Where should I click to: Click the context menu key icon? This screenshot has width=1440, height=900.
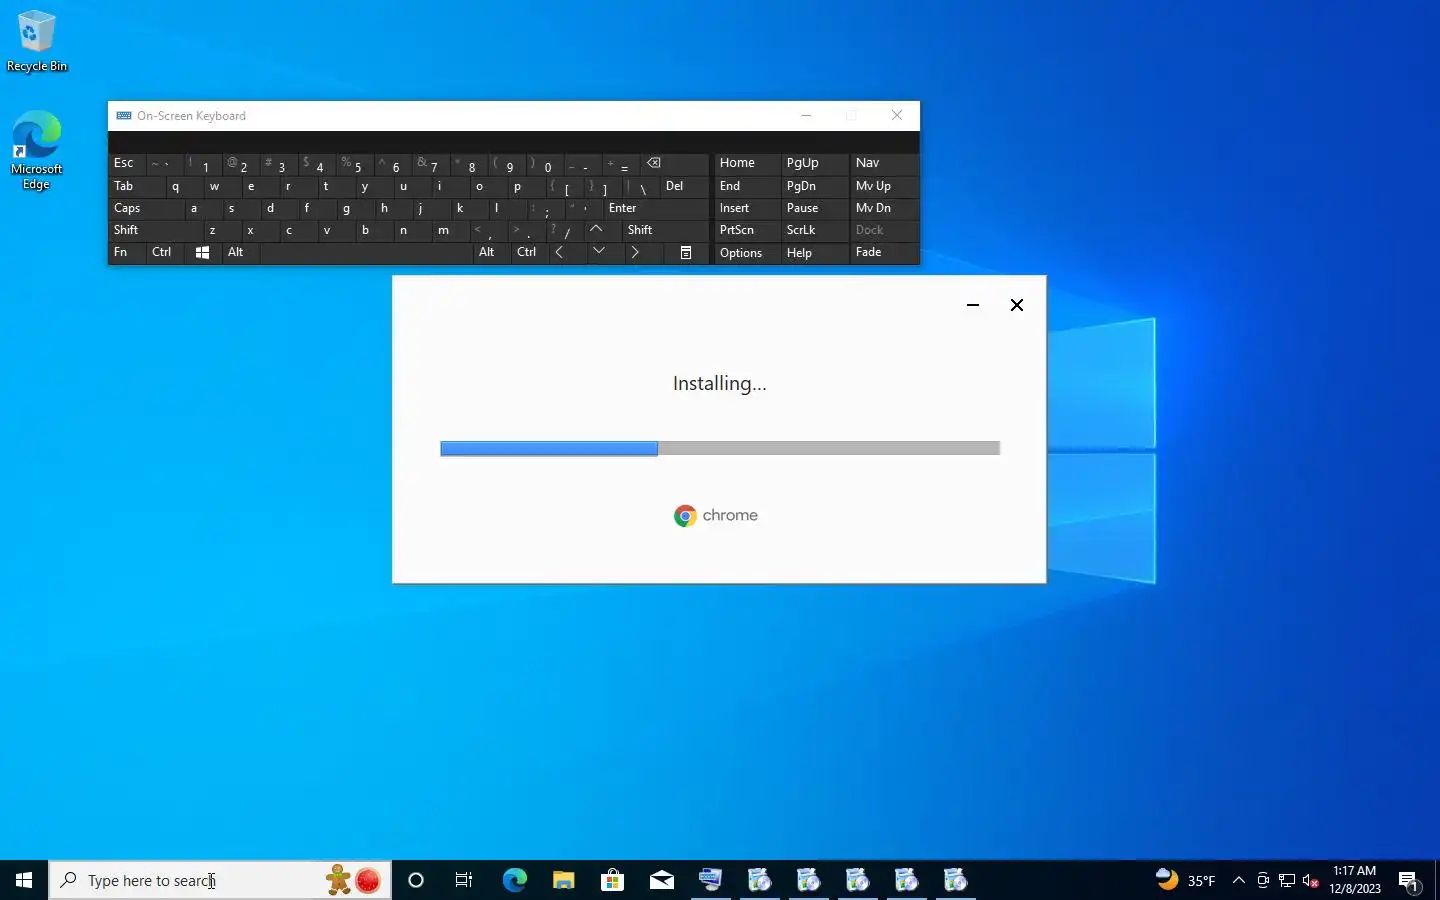coord(686,252)
